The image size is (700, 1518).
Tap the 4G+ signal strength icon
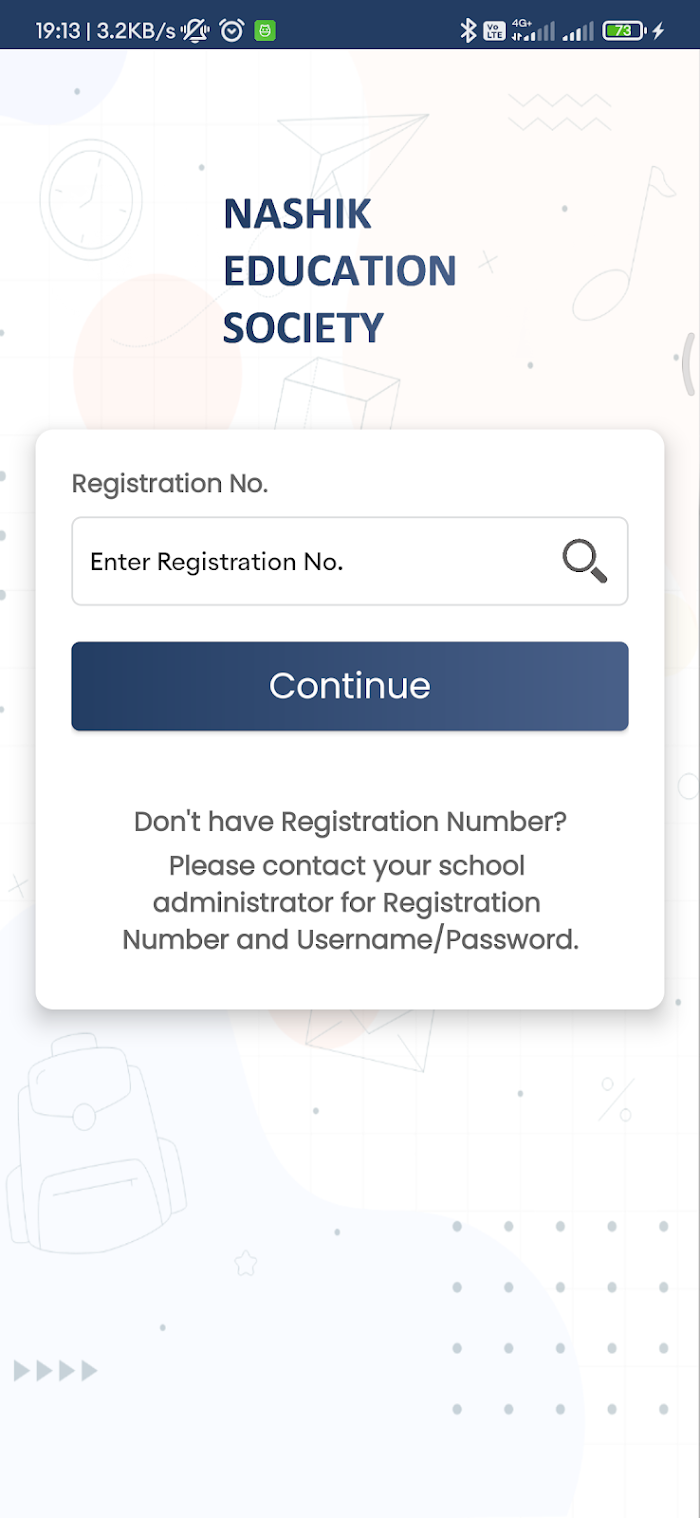click(x=532, y=31)
